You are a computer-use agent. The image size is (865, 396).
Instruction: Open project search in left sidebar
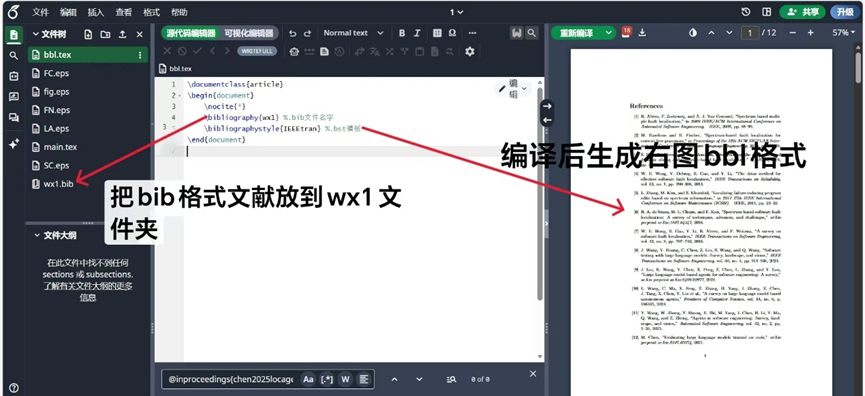[x=14, y=56]
